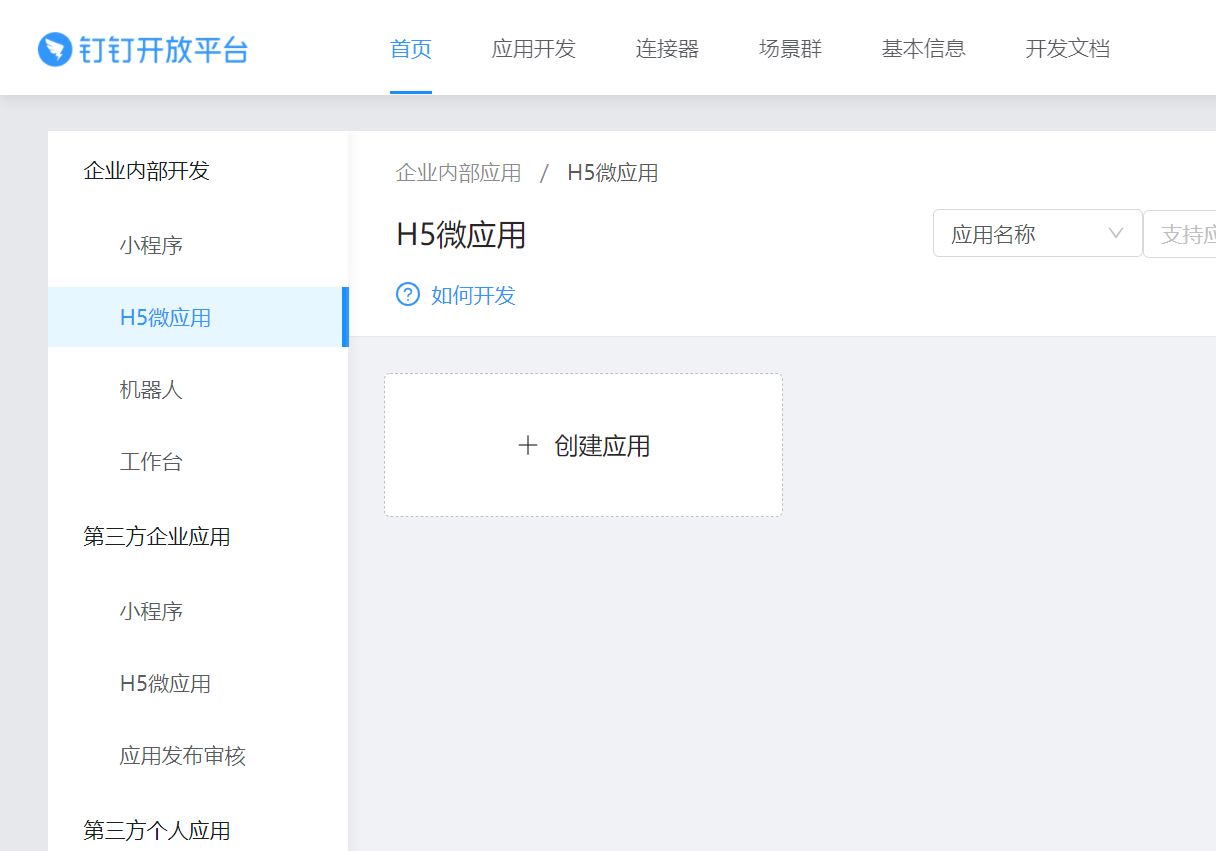
Task: Select 小程序 under 企业内部开发
Action: tap(151, 244)
